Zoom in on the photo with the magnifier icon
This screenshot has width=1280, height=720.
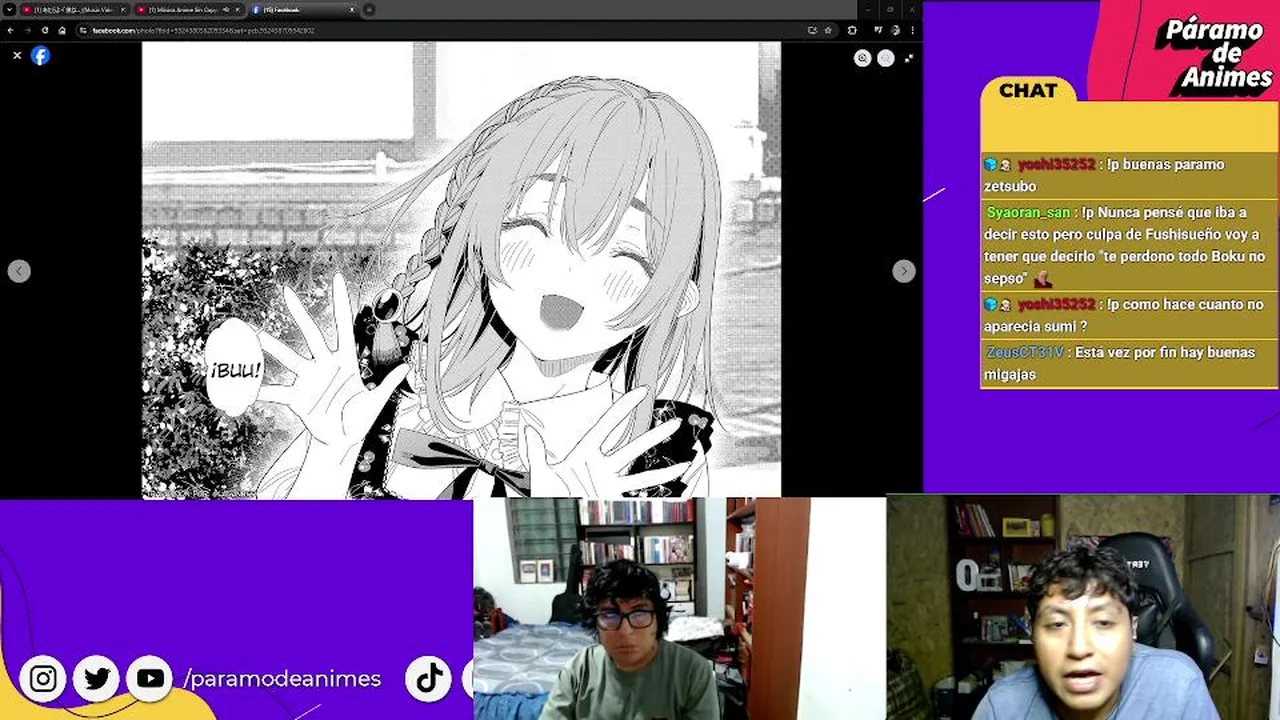tap(862, 58)
